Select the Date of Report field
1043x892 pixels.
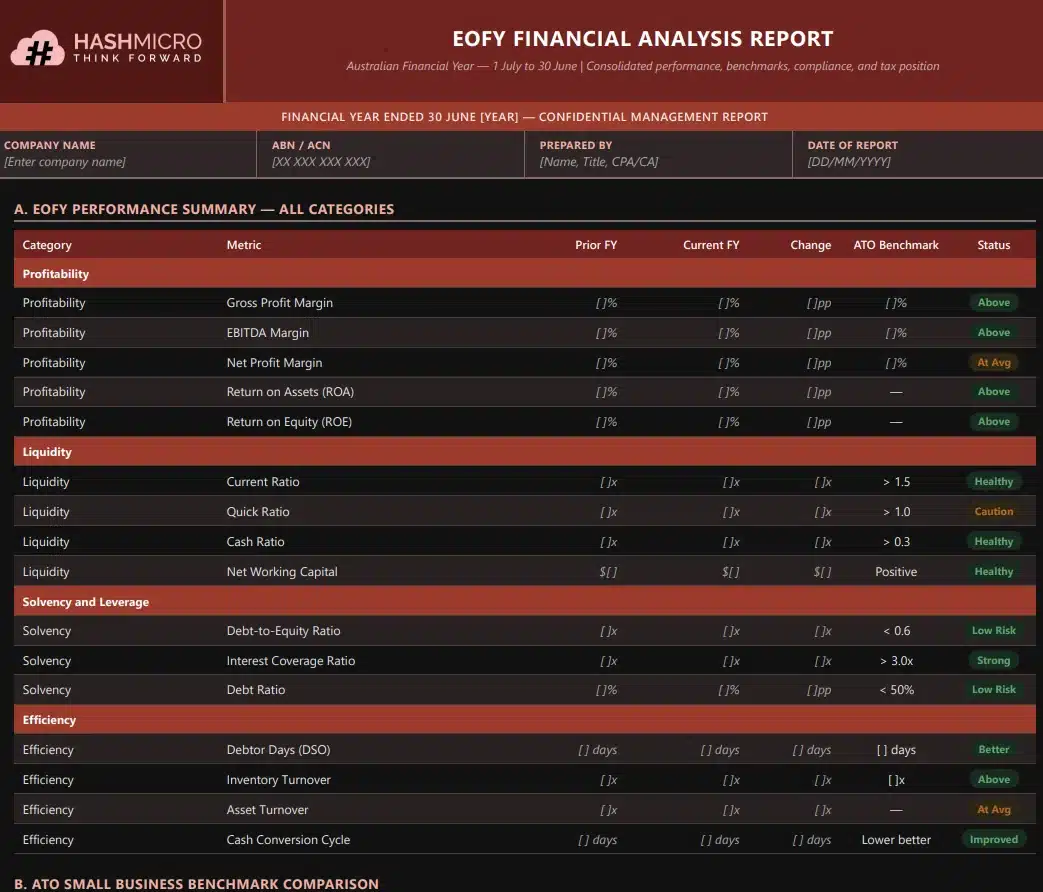click(x=849, y=162)
